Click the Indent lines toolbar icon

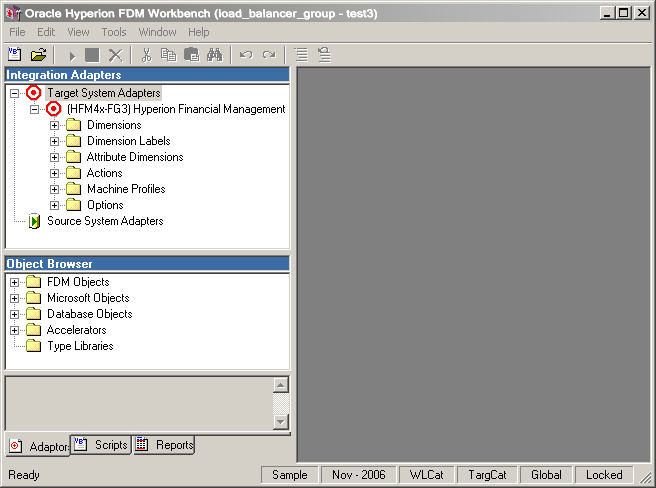pyautogui.click(x=301, y=55)
